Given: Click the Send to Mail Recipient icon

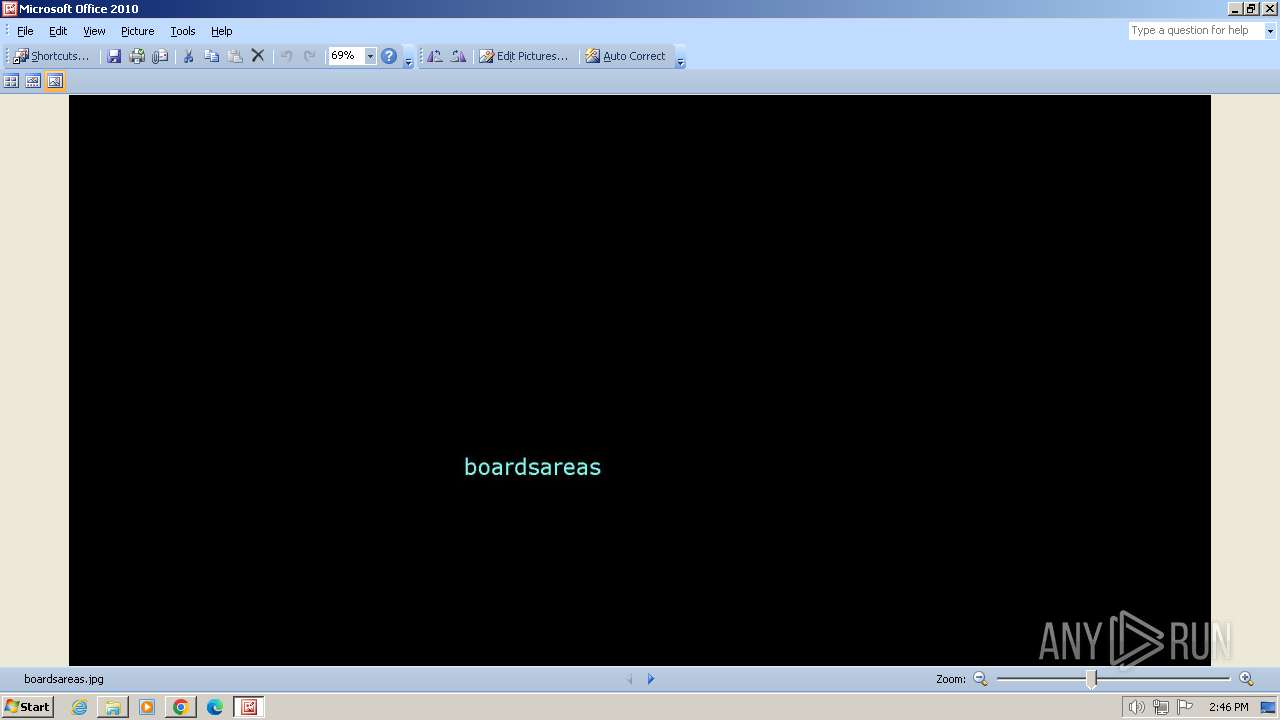Looking at the screenshot, I should tap(160, 56).
